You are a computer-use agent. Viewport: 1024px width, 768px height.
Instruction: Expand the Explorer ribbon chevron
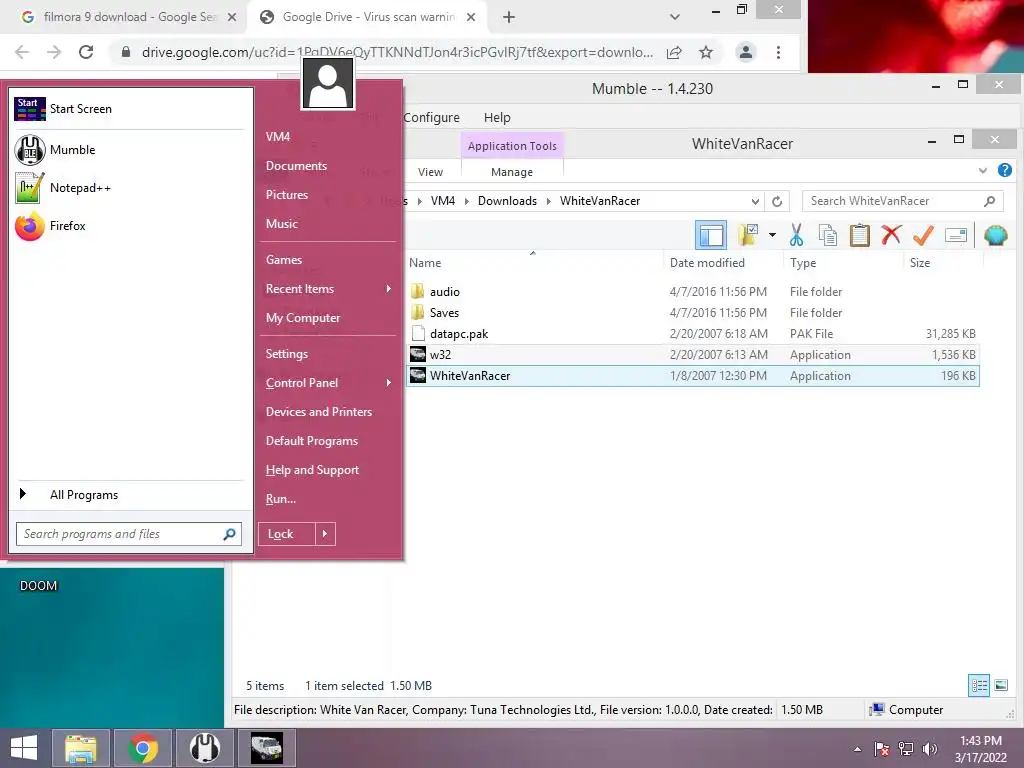(x=983, y=170)
